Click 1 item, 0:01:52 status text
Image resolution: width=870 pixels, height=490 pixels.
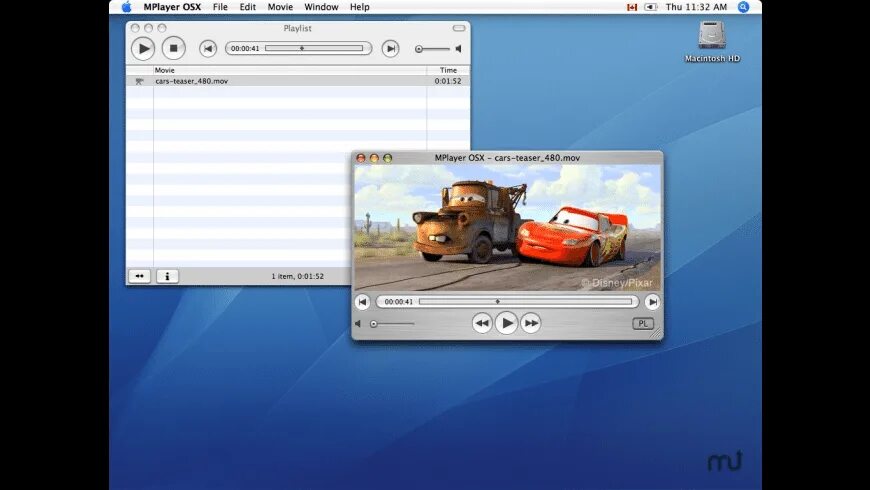coord(297,276)
